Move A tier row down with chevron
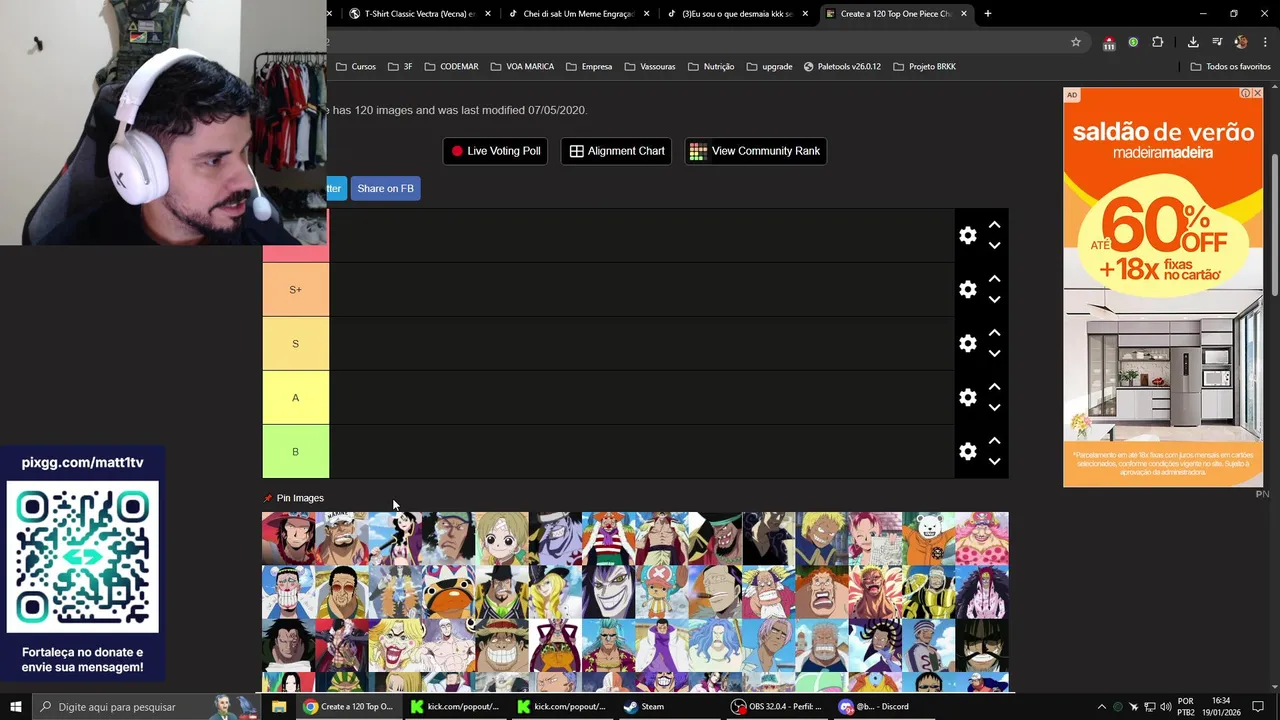1280x720 pixels. [994, 407]
